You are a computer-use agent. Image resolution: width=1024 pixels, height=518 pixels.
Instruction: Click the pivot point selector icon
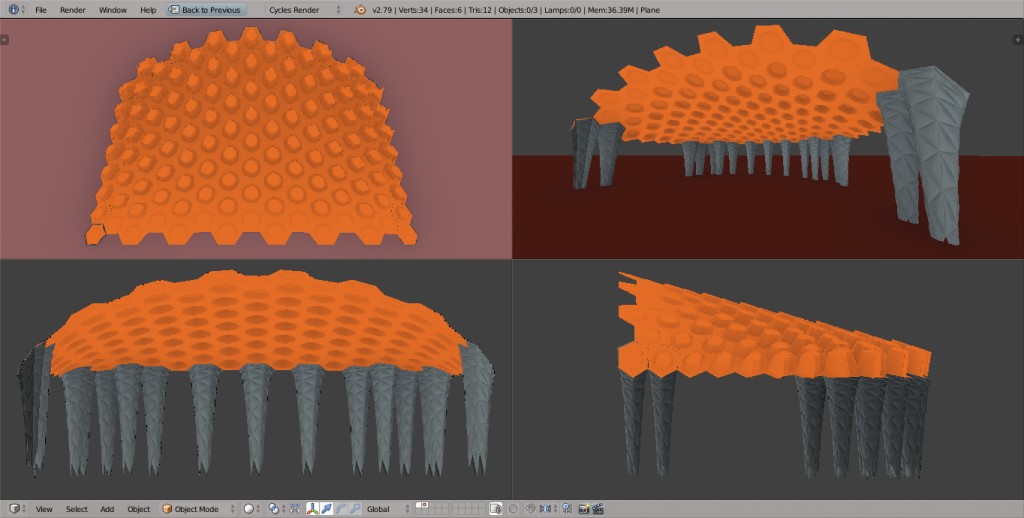(x=276, y=509)
